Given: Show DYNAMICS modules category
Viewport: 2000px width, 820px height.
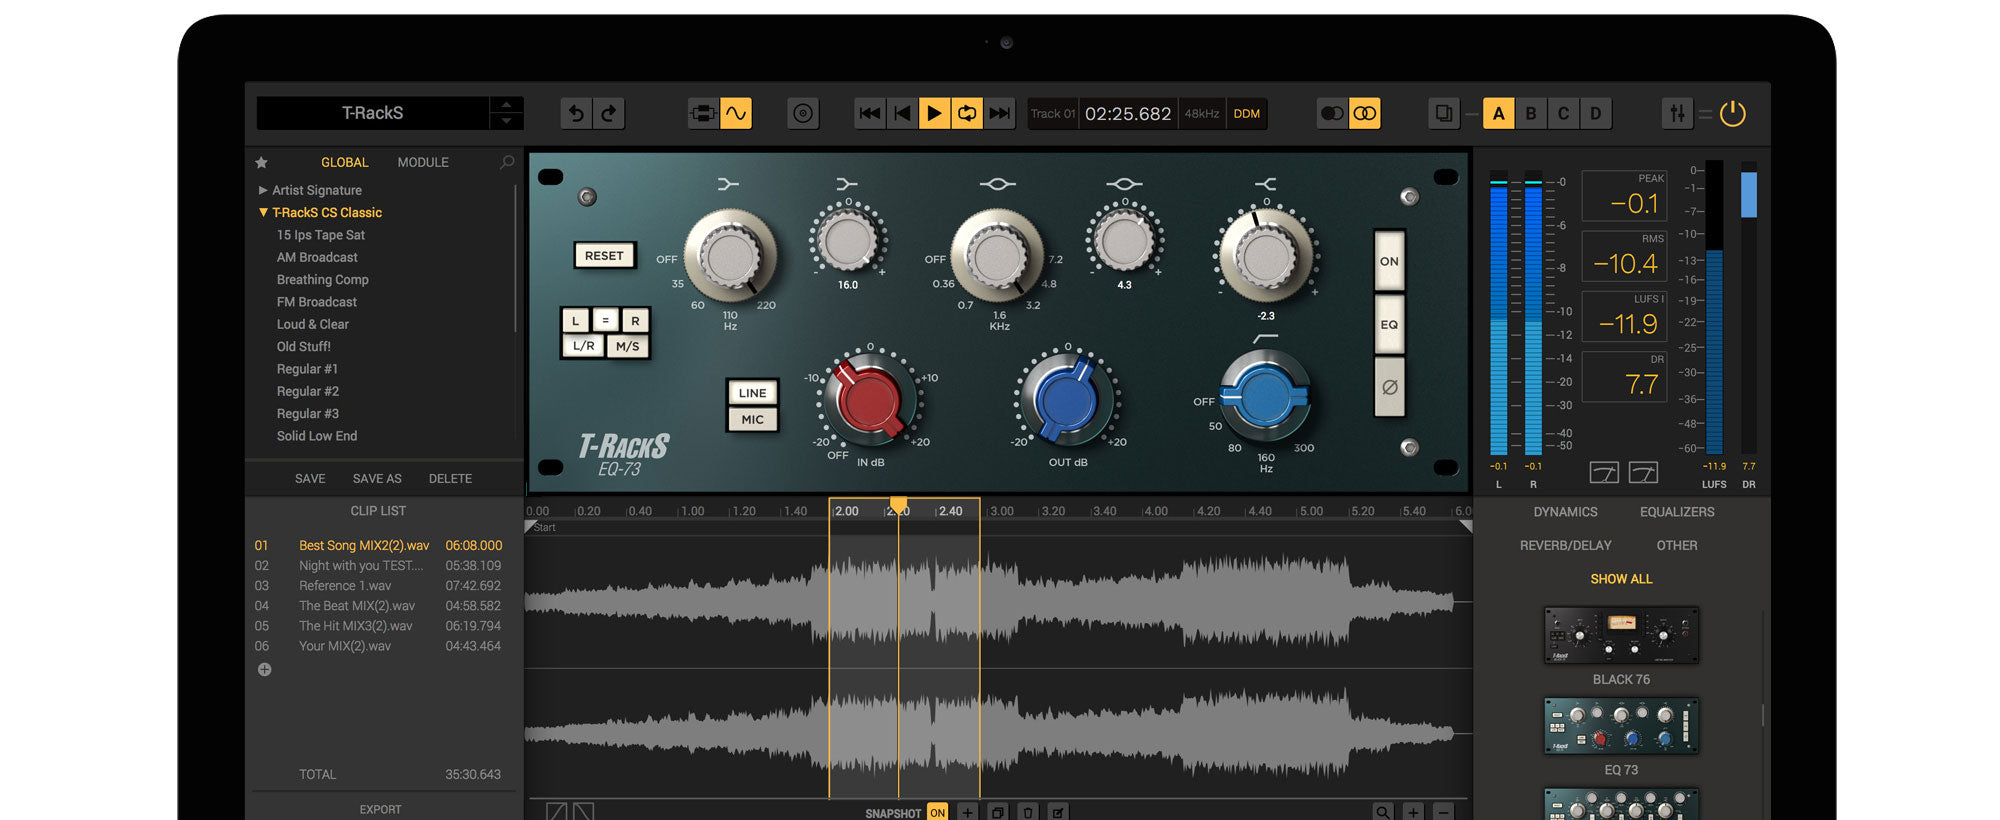Looking at the screenshot, I should pyautogui.click(x=1565, y=512).
